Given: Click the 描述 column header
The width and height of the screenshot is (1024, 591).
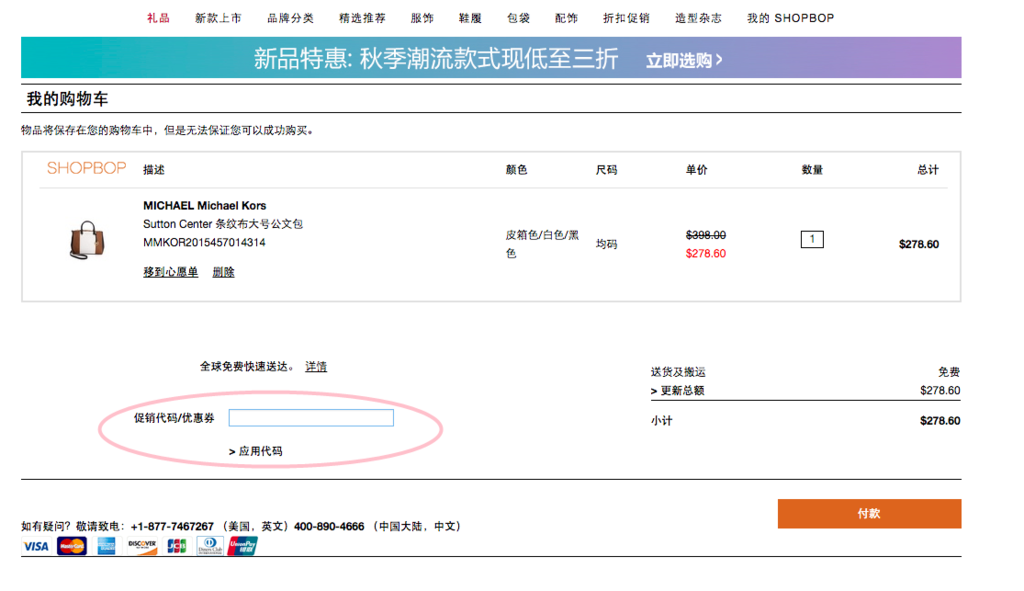Looking at the screenshot, I should point(154,170).
